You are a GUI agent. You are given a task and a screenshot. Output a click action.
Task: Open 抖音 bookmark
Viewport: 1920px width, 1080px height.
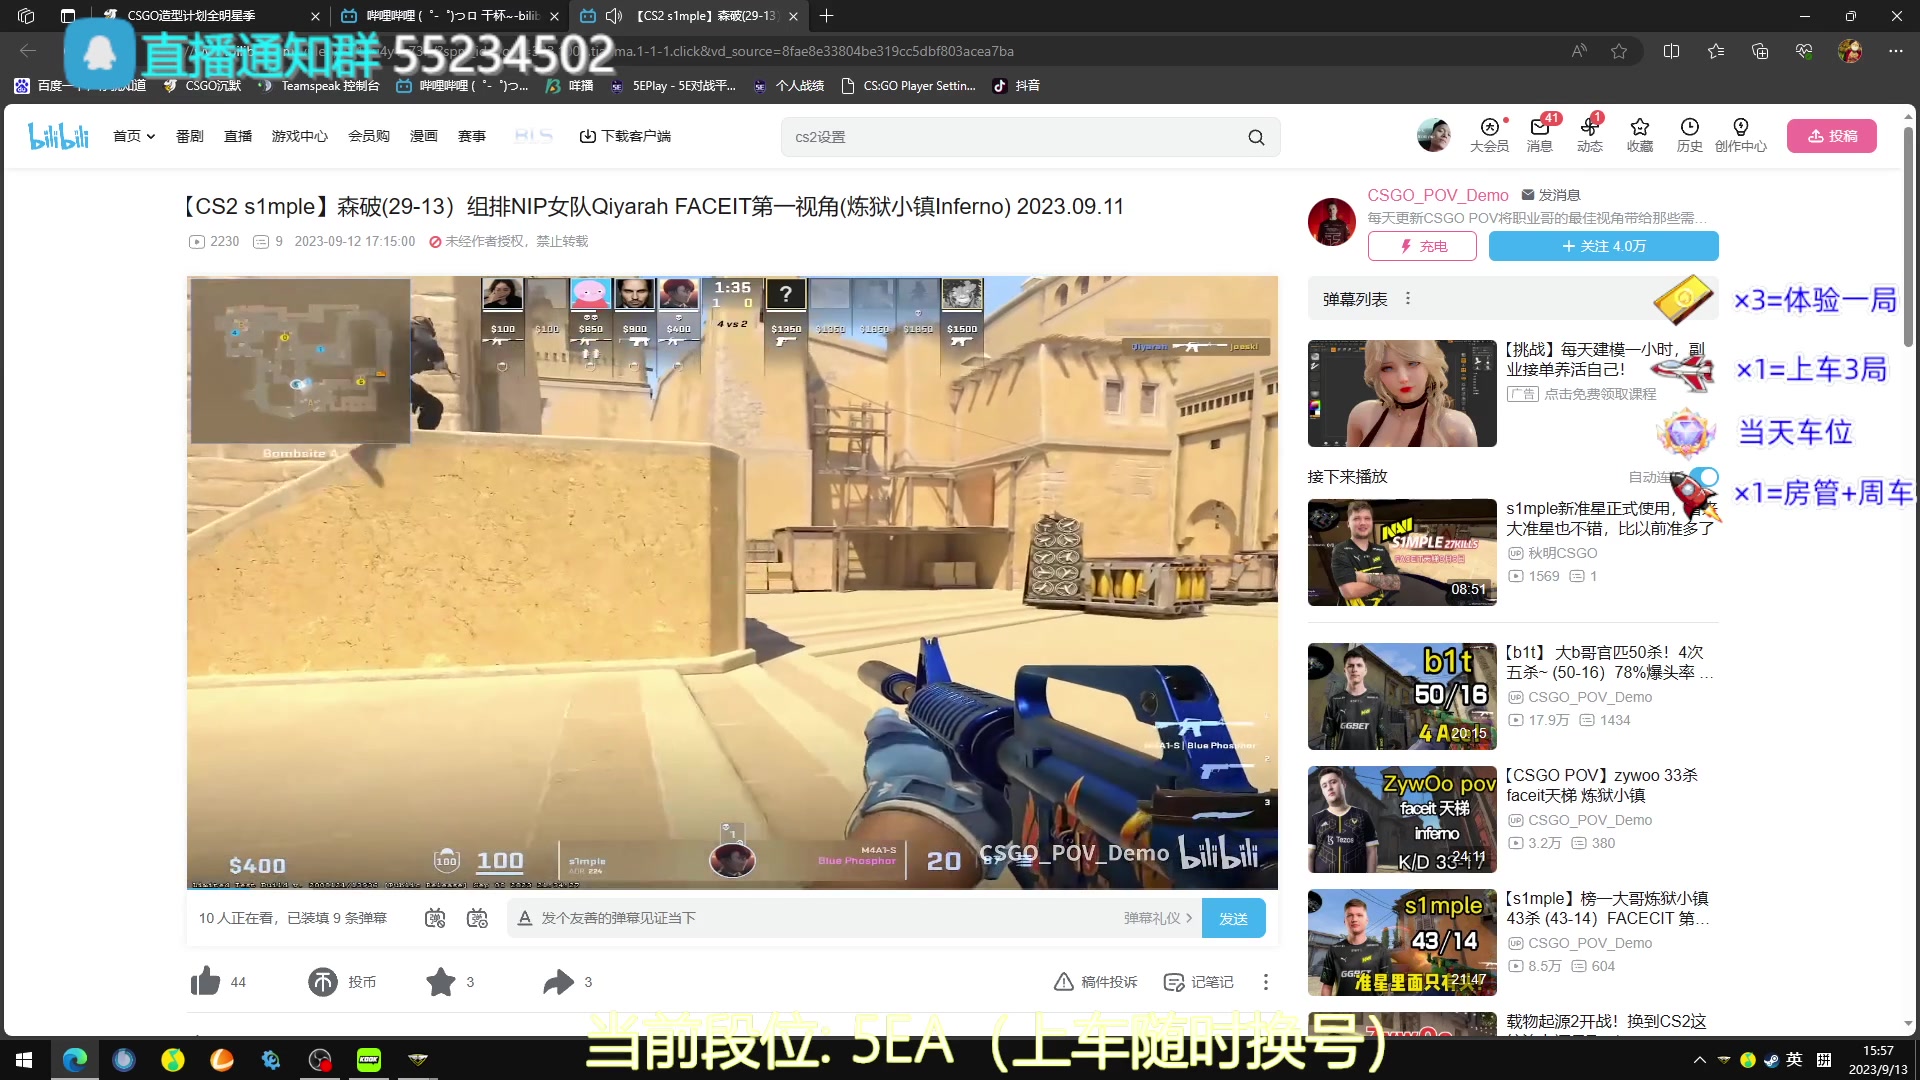pos(1016,86)
